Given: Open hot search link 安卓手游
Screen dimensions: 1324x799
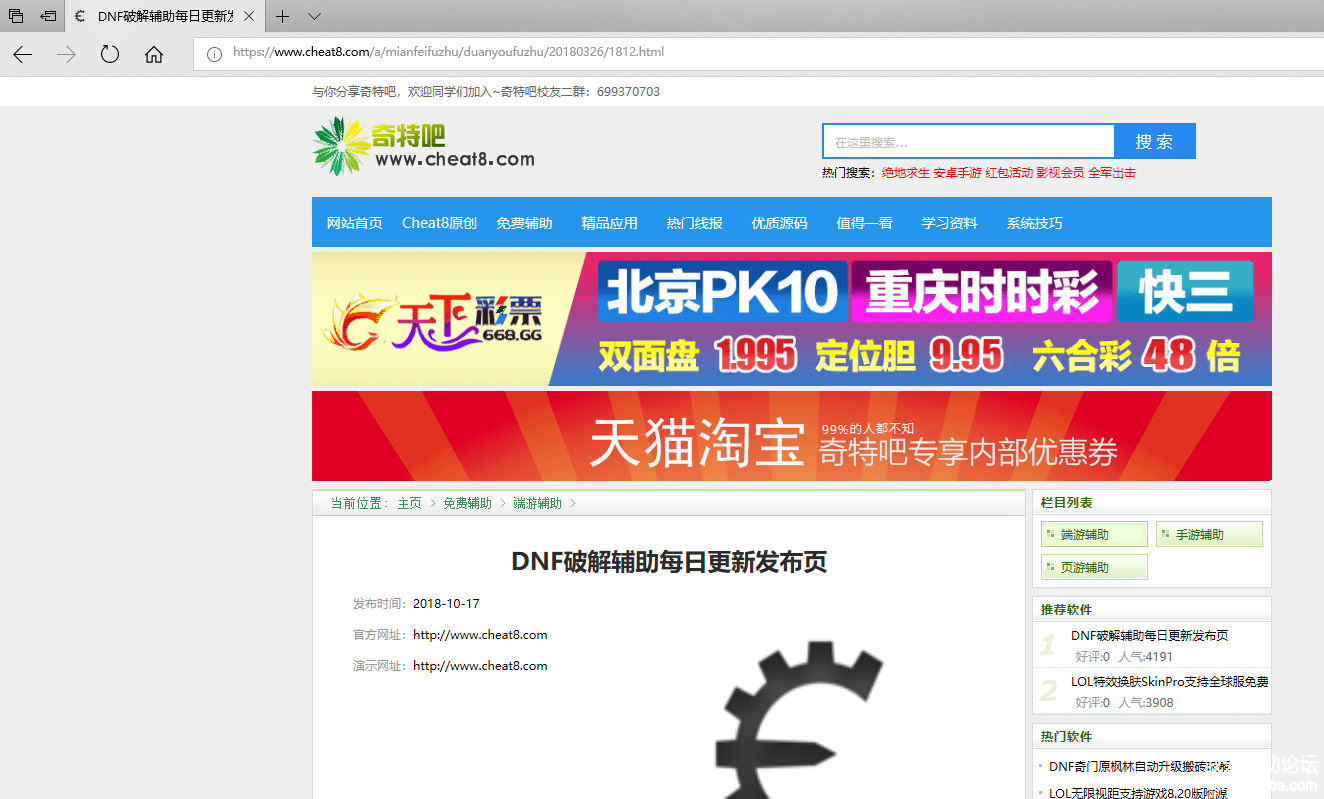Looking at the screenshot, I should pos(957,173).
